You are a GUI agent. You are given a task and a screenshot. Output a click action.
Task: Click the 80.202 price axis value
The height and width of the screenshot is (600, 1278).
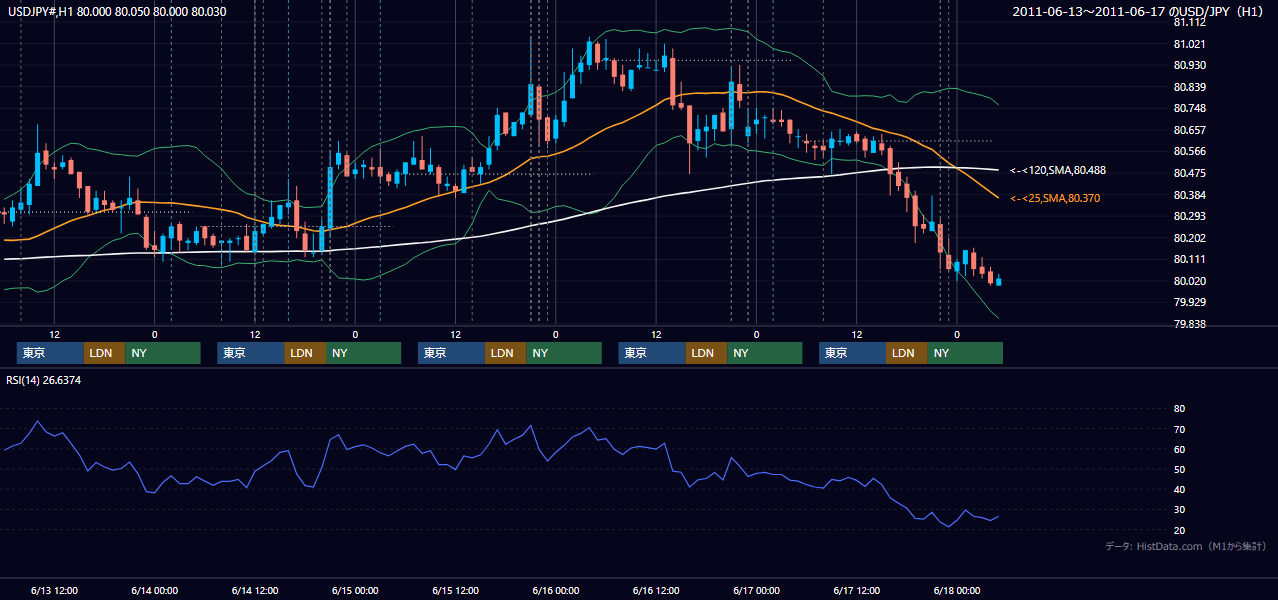[x=1188, y=238]
